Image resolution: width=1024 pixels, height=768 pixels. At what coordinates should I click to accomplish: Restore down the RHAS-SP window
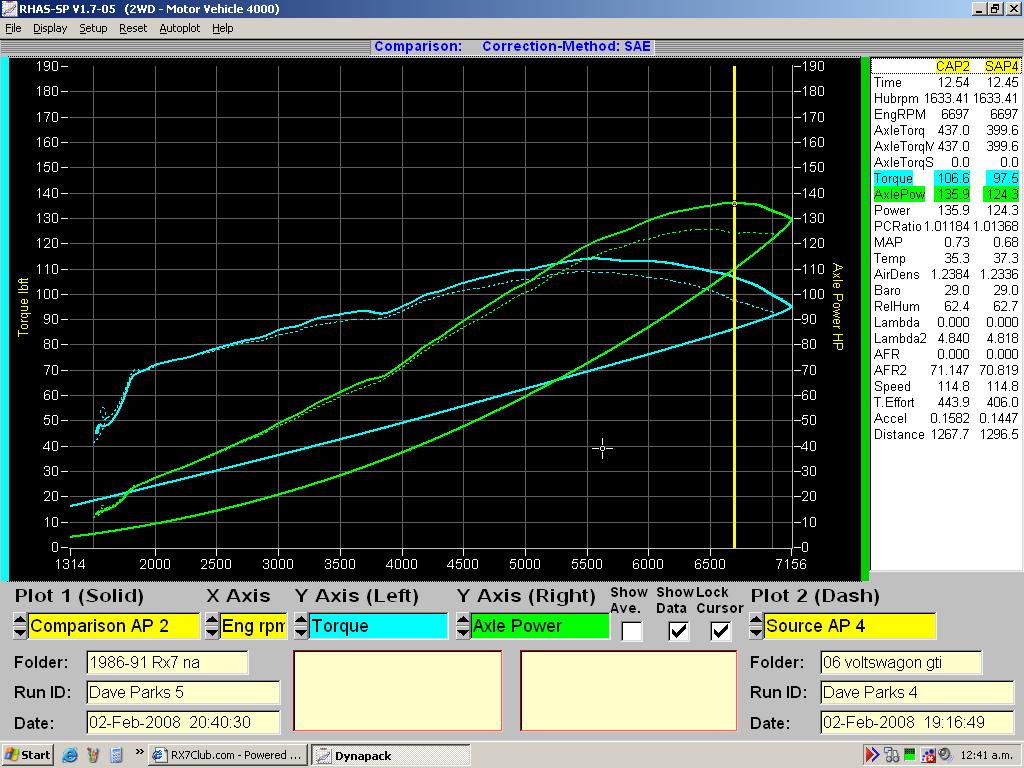pos(995,8)
